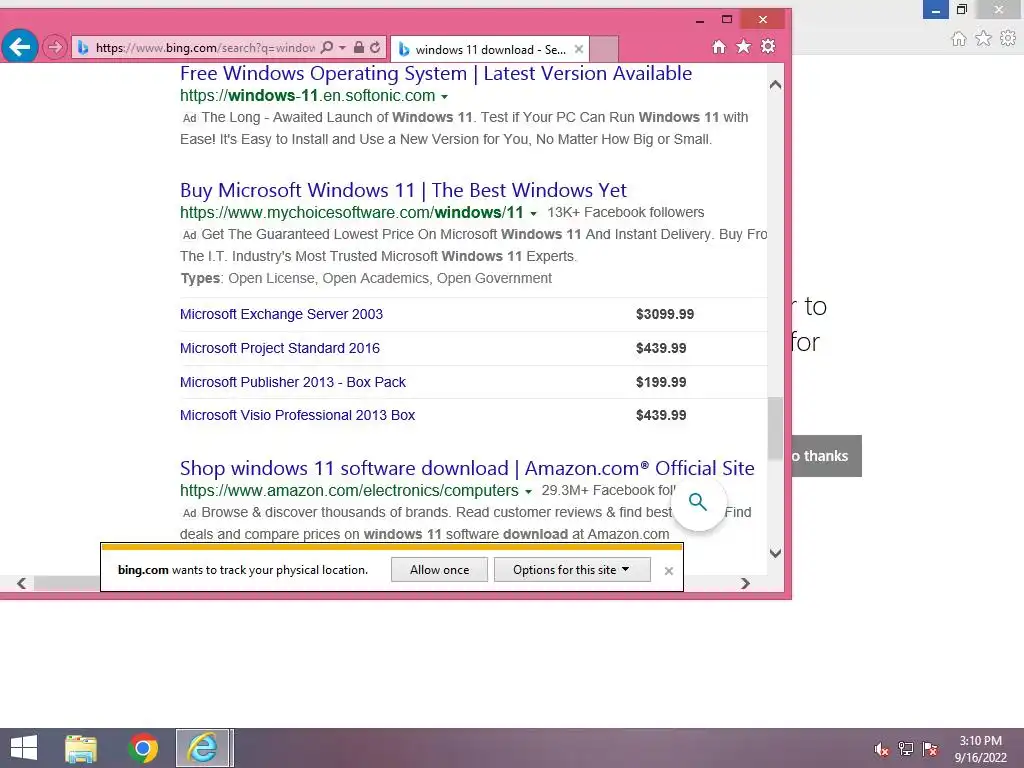This screenshot has width=1024, height=768.
Task: Click horizontal scrollbar right arrow
Action: pyautogui.click(x=745, y=583)
